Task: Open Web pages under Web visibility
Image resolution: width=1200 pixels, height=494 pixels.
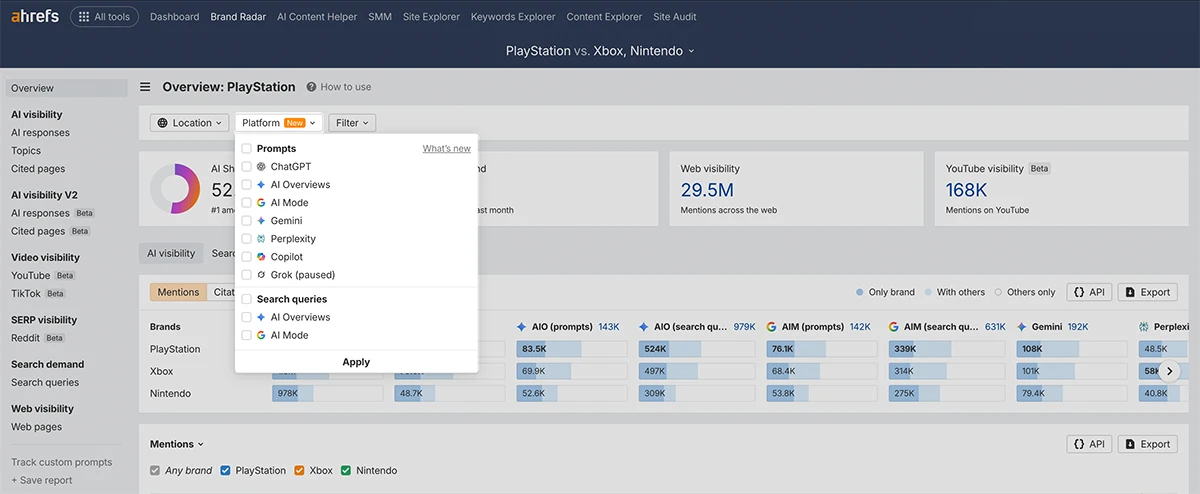Action: click(36, 427)
